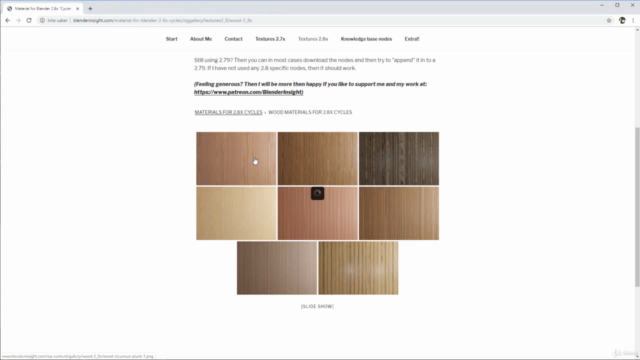Minimize the browser window
Viewport: 640px width, 360px height.
point(602,5)
